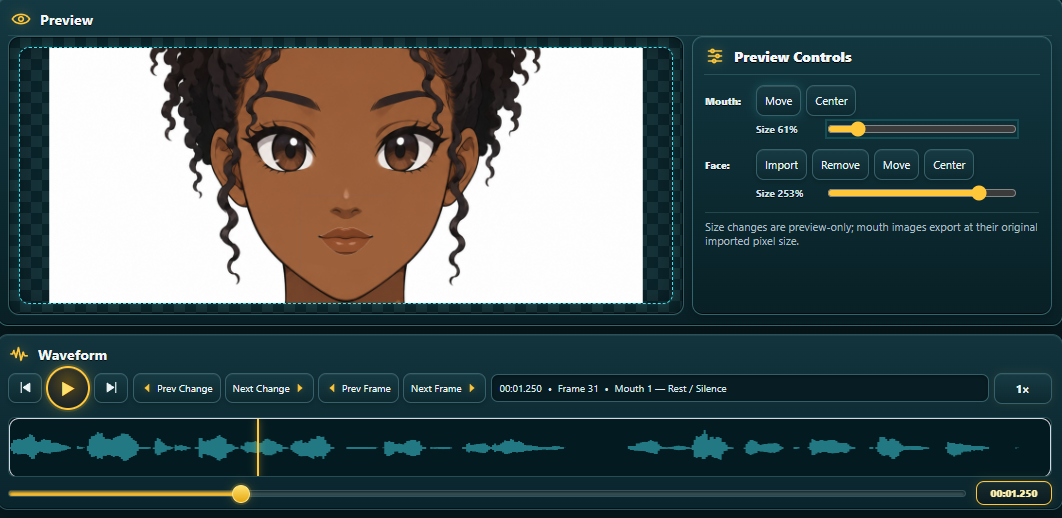Click the 'Face:' label

coord(717,165)
